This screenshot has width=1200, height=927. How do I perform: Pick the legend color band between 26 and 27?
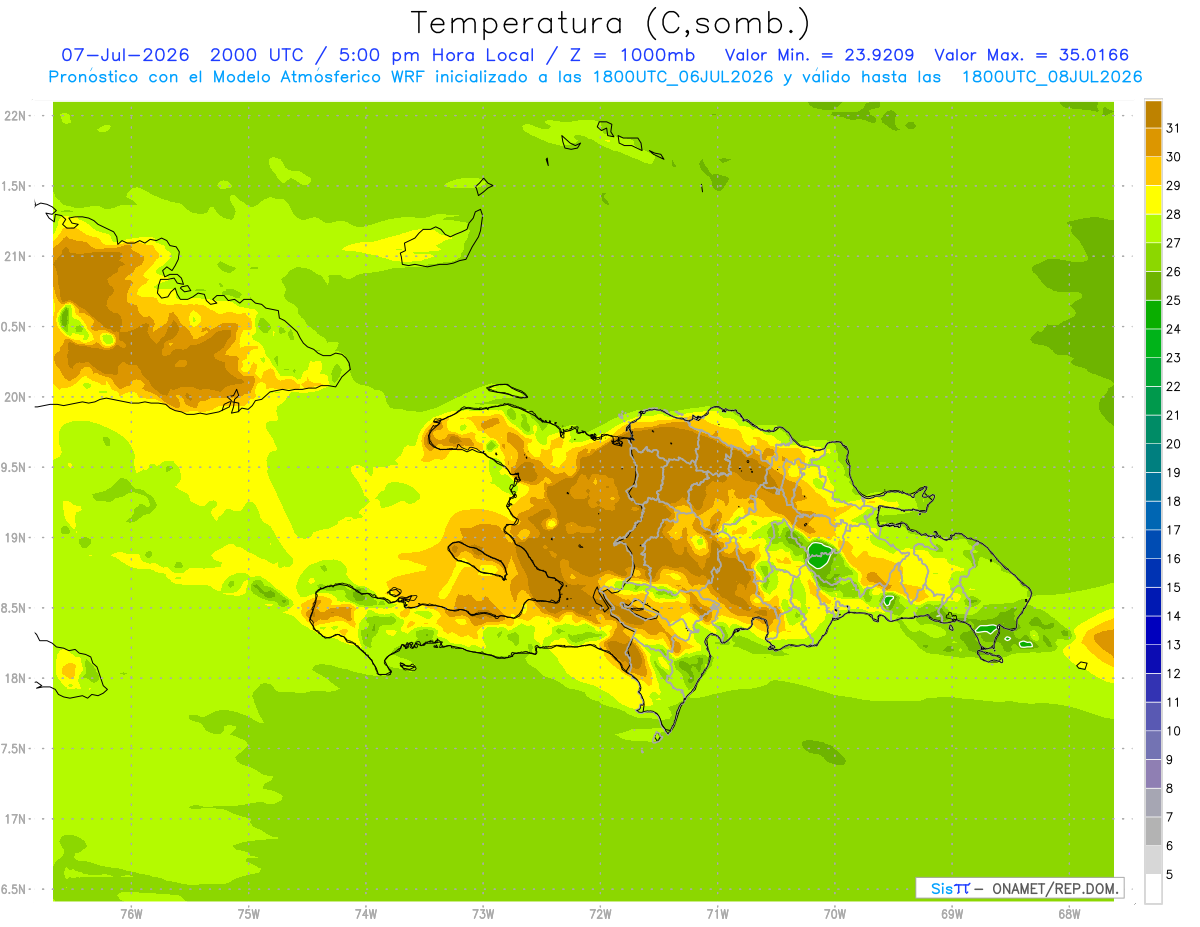(x=1153, y=257)
